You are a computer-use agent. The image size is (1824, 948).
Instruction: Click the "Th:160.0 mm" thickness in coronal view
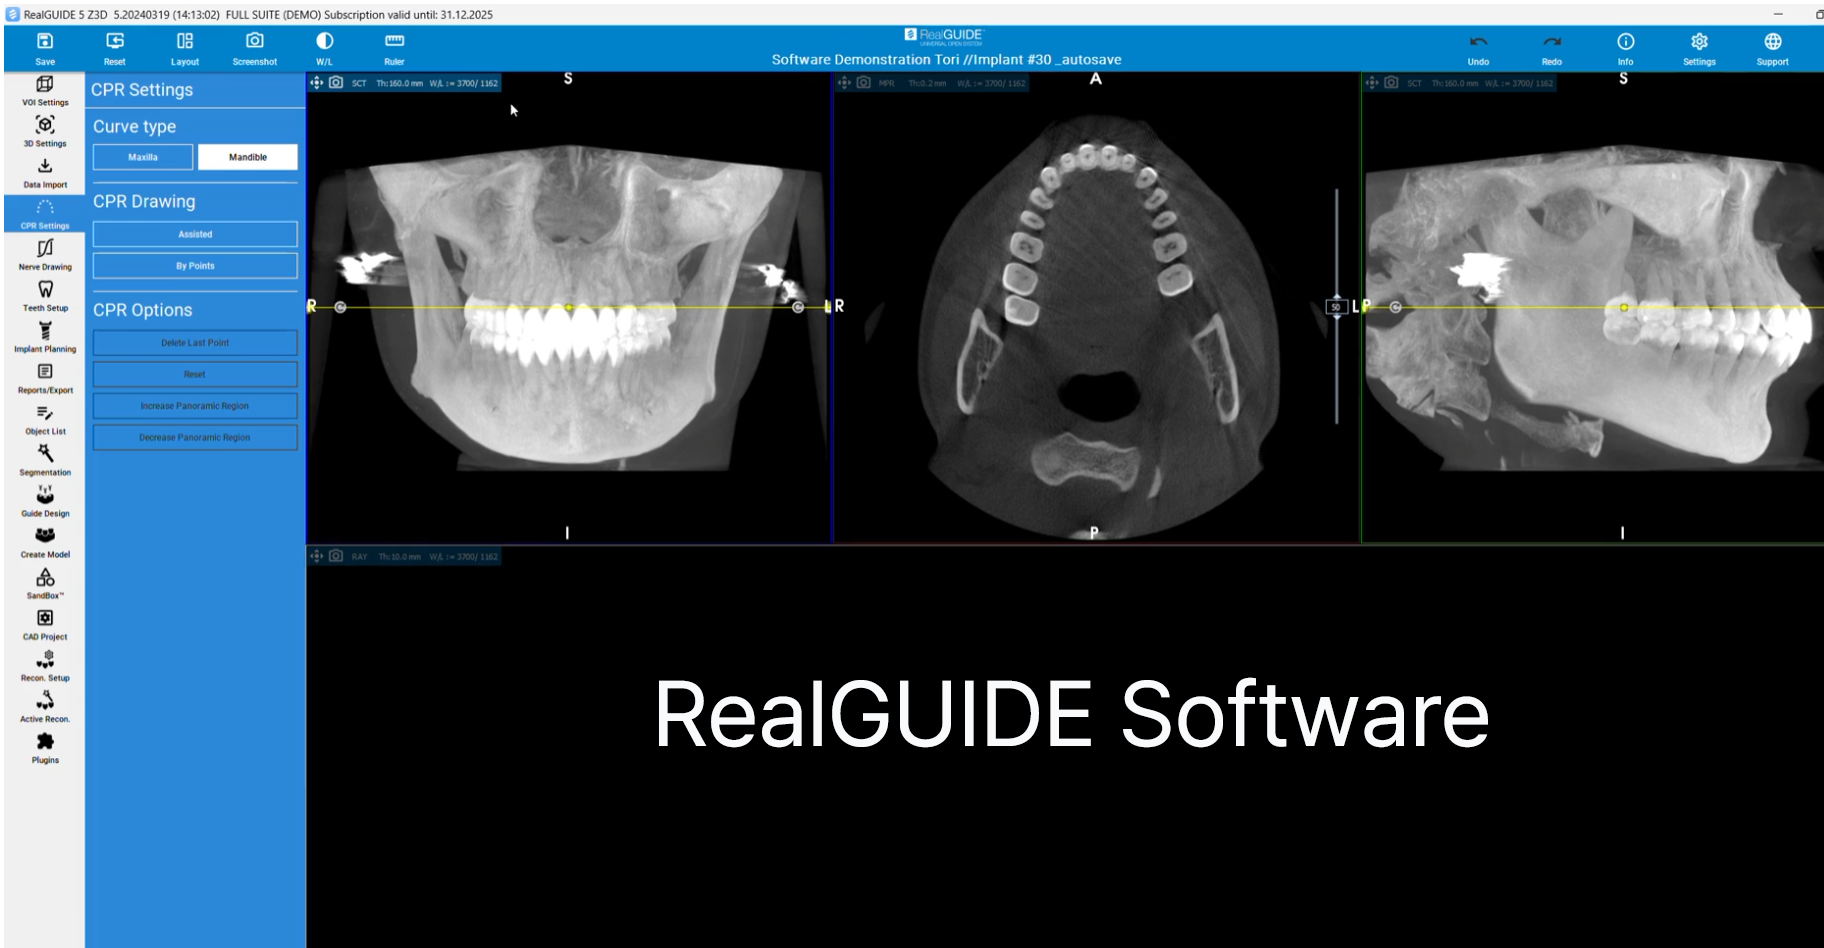tap(399, 83)
